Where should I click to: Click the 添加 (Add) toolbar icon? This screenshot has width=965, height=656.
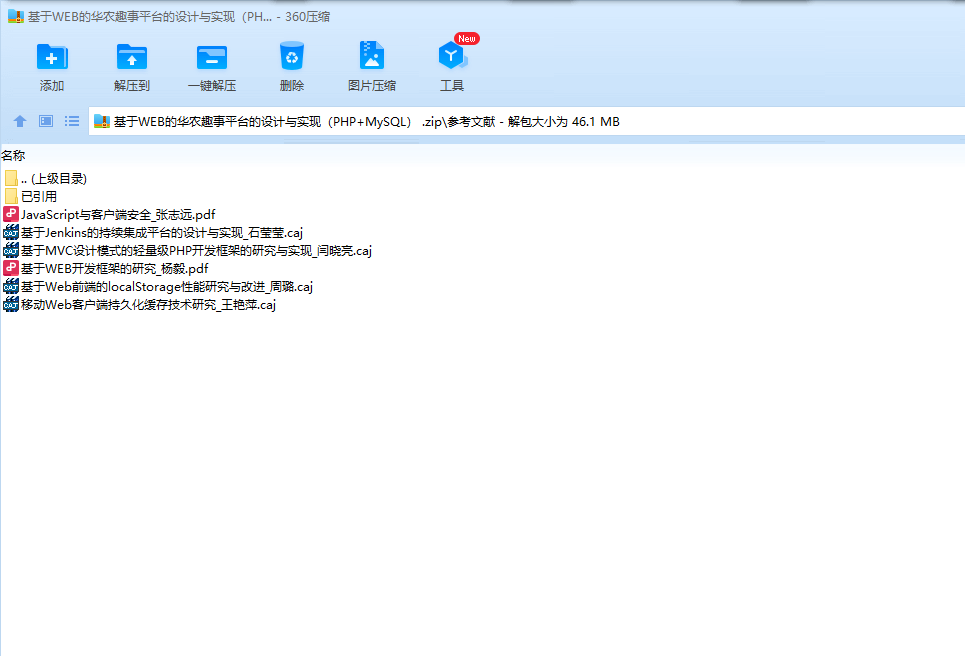pos(52,57)
